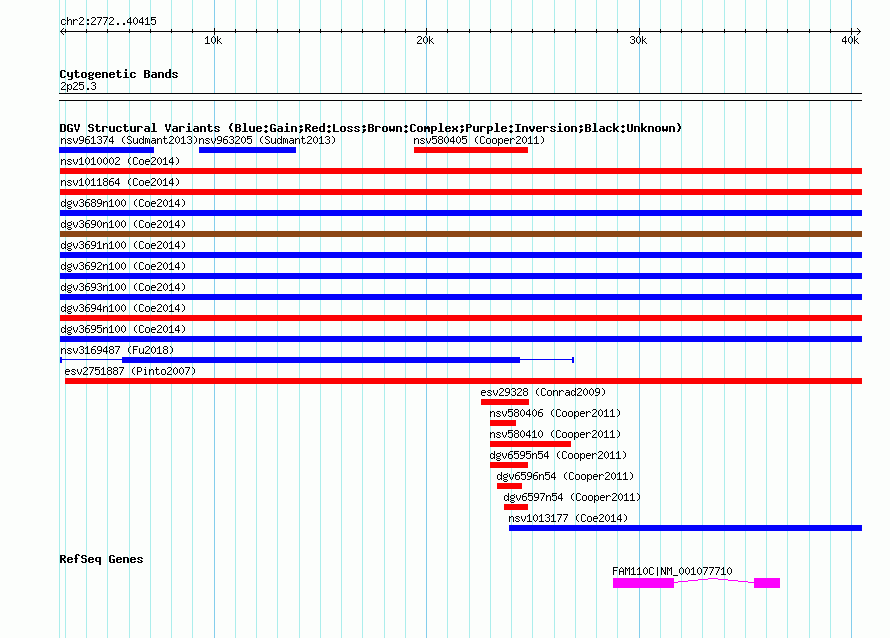Click the nsv3169487 (Fu2018) label

[117, 350]
